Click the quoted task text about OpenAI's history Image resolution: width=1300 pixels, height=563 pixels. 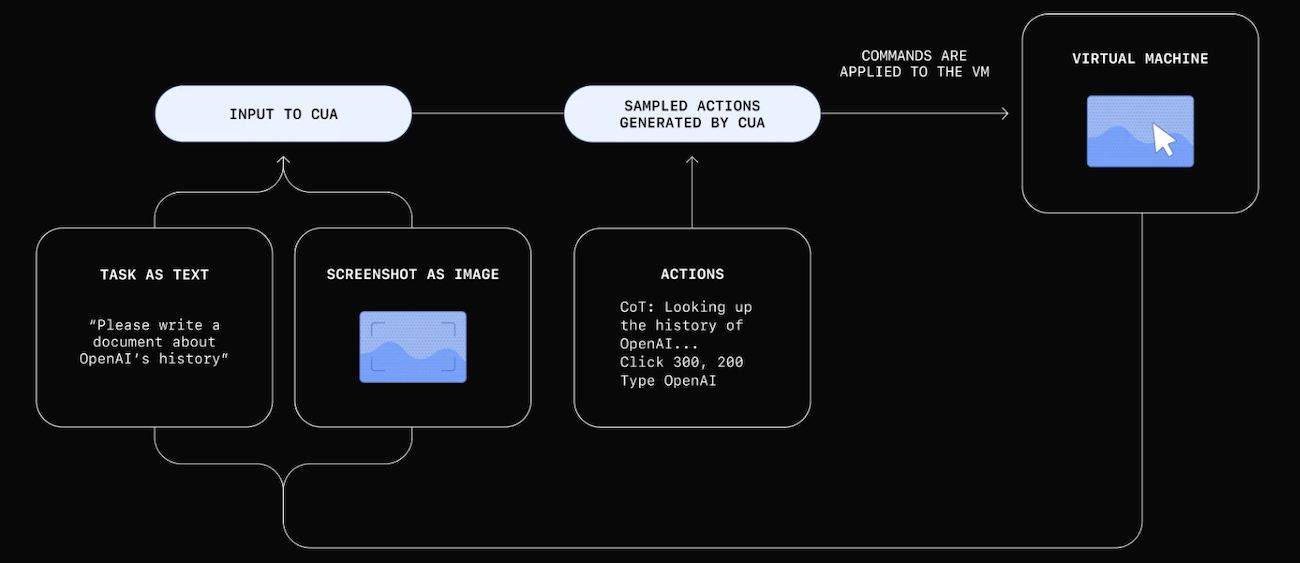tap(154, 342)
